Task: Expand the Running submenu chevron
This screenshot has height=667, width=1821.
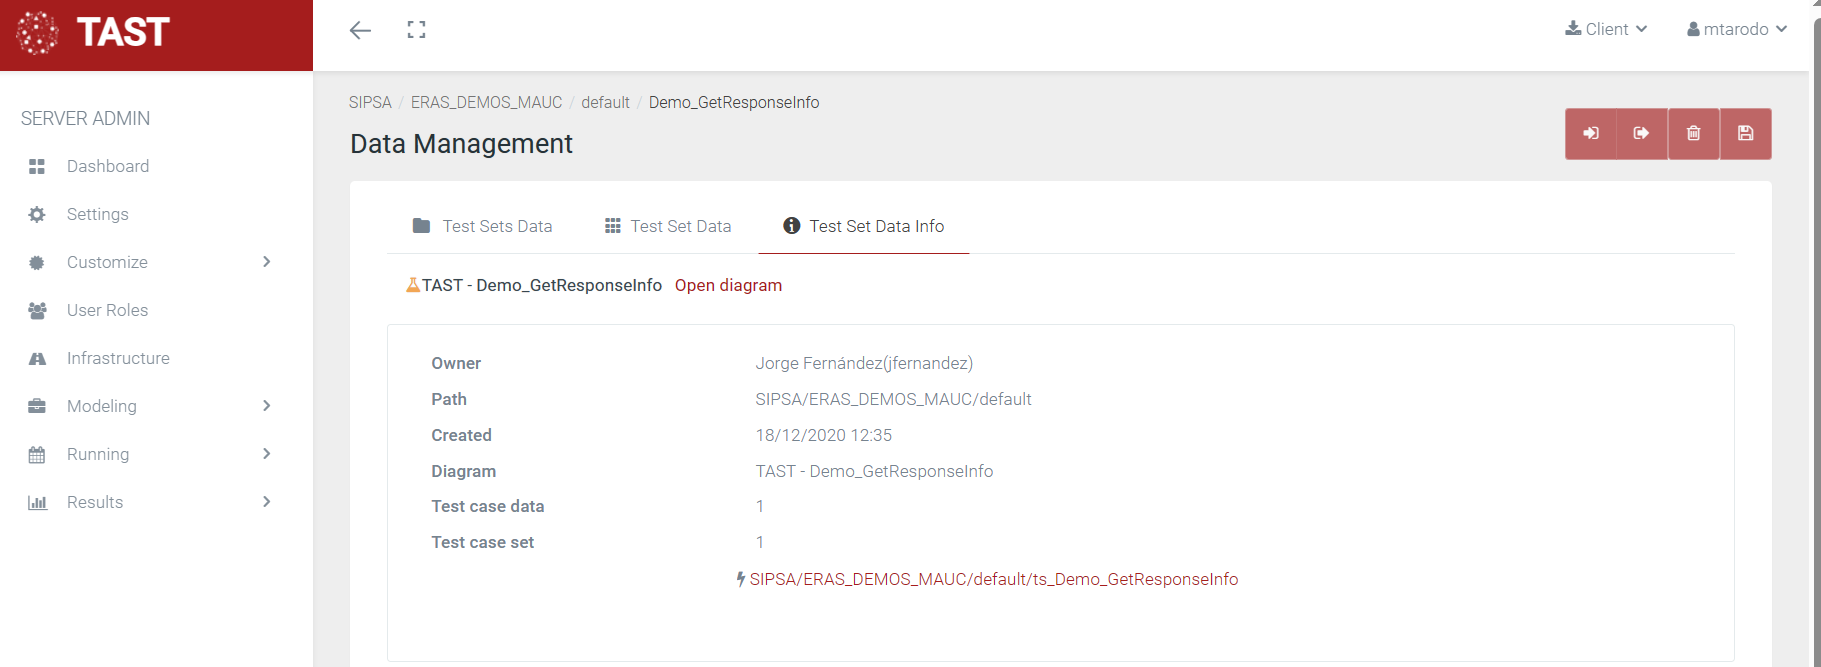Action: [x=266, y=454]
